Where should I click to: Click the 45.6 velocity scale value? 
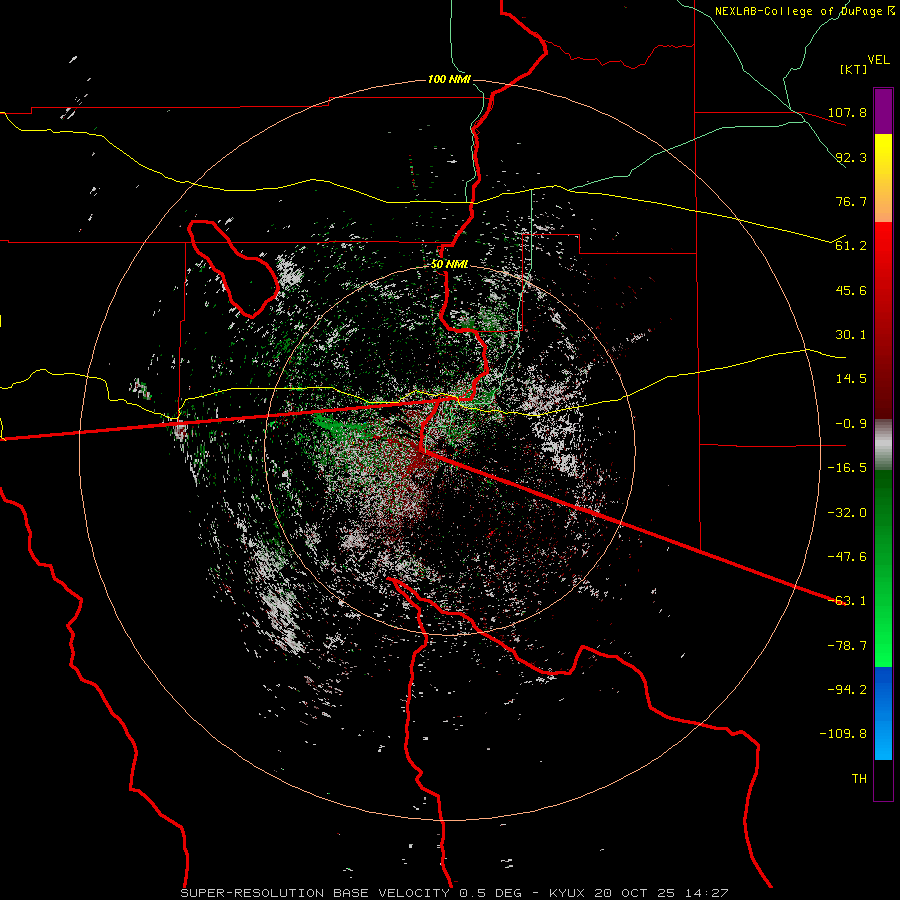coord(851,290)
